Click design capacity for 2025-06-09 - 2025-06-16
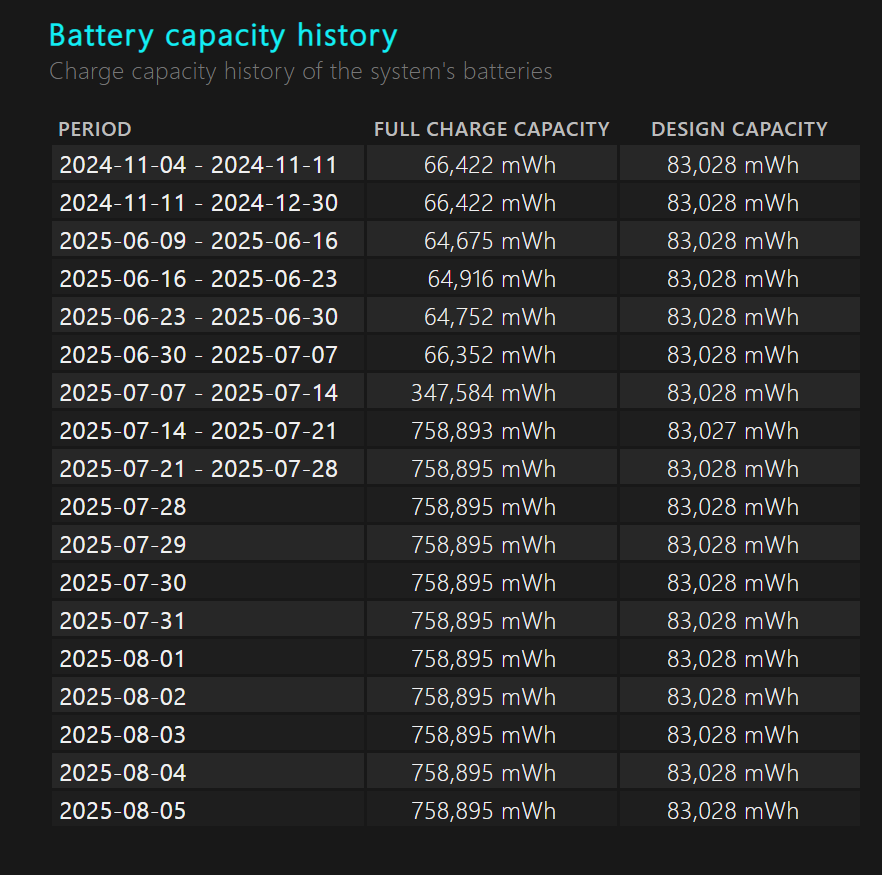Image resolution: width=882 pixels, height=875 pixels. 733,241
